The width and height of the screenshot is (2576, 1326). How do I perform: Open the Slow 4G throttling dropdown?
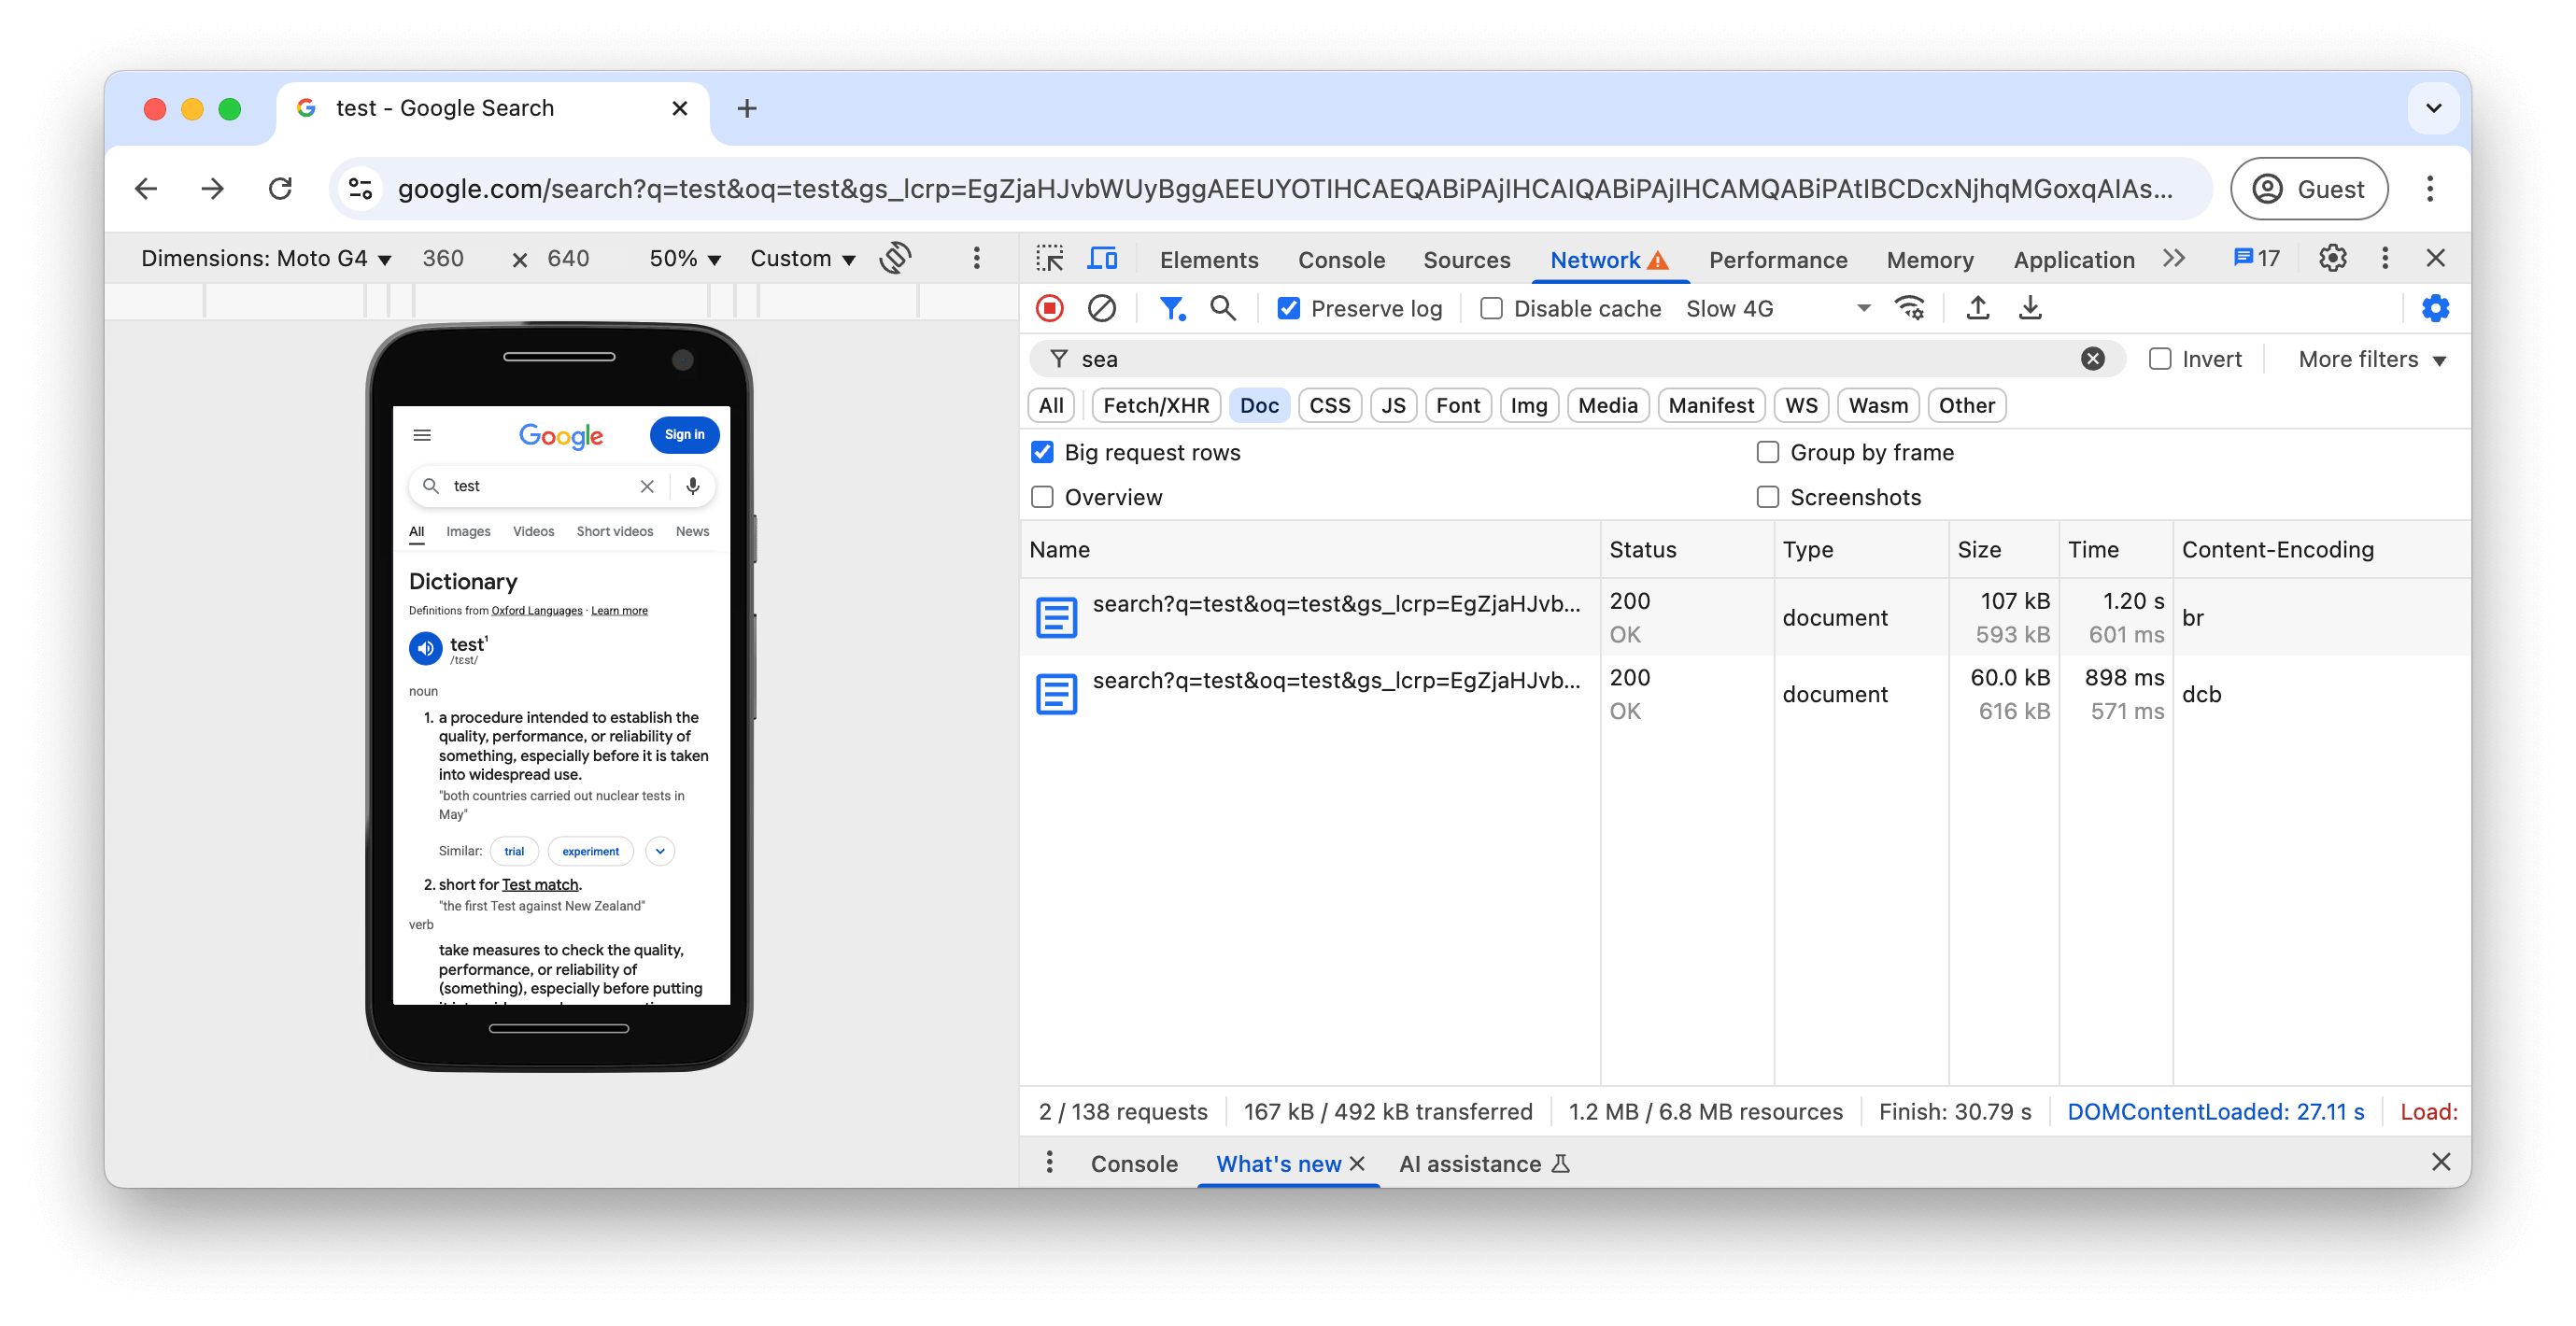[1775, 308]
